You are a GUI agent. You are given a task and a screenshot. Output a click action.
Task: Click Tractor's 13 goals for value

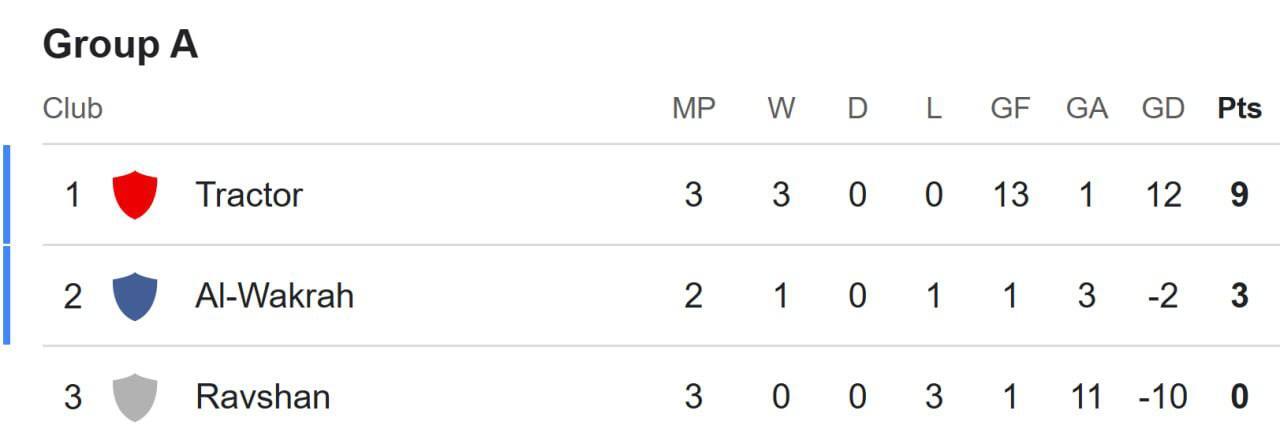click(x=1010, y=194)
